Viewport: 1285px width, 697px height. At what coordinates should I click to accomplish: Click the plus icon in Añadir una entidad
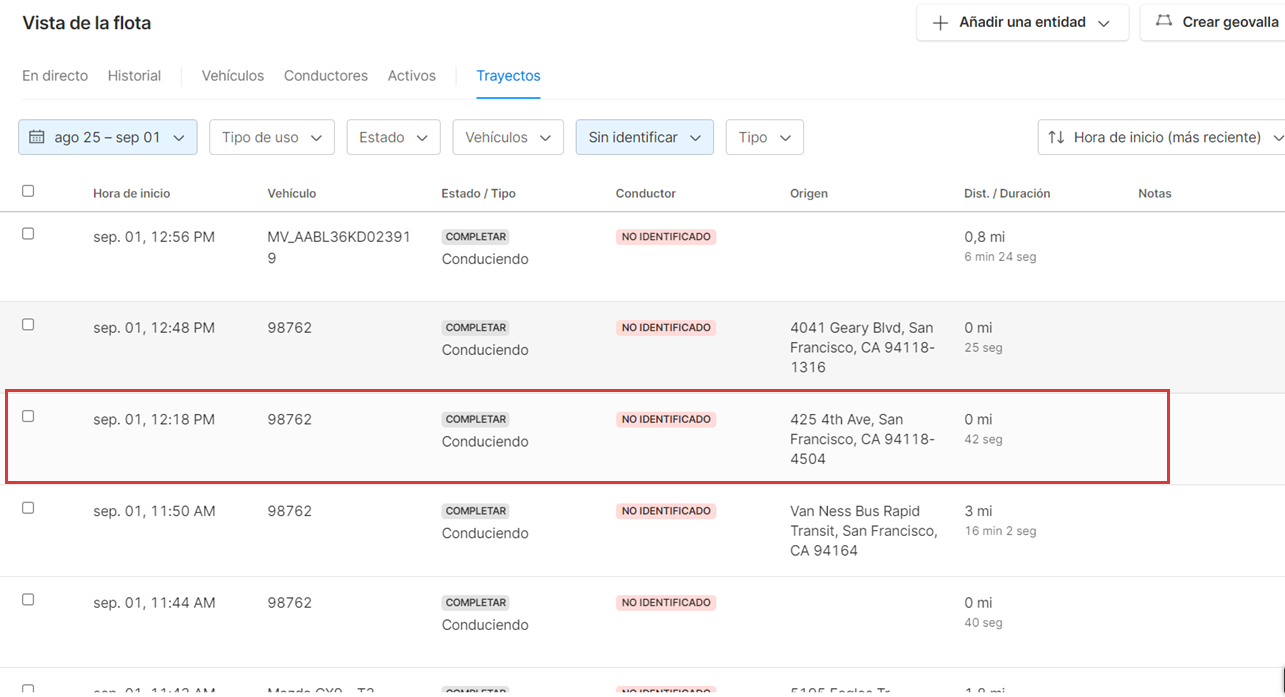coord(940,23)
